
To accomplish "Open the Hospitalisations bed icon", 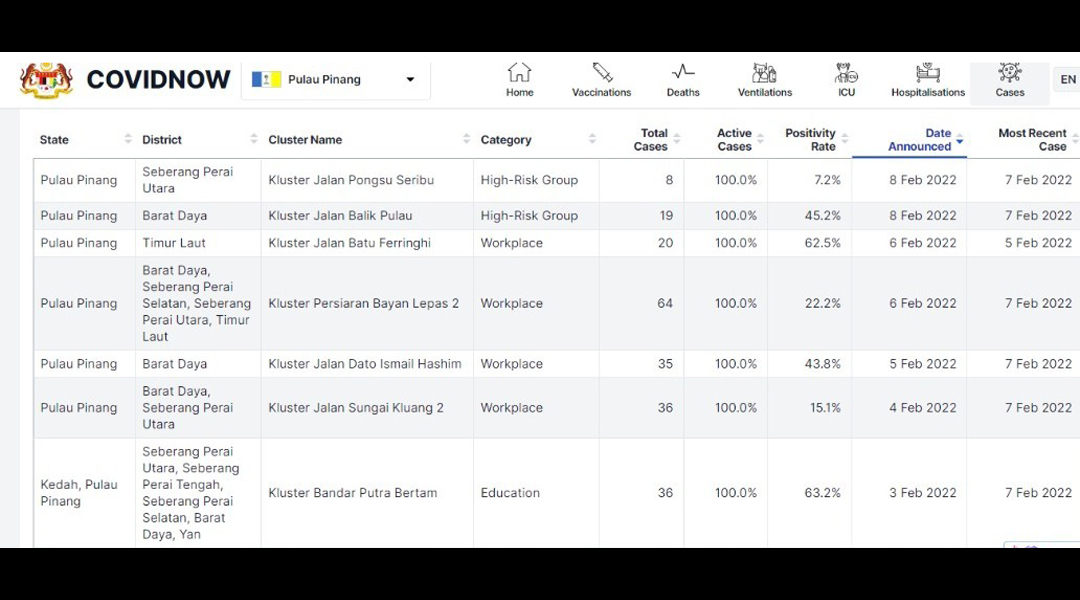I will pyautogui.click(x=928, y=72).
